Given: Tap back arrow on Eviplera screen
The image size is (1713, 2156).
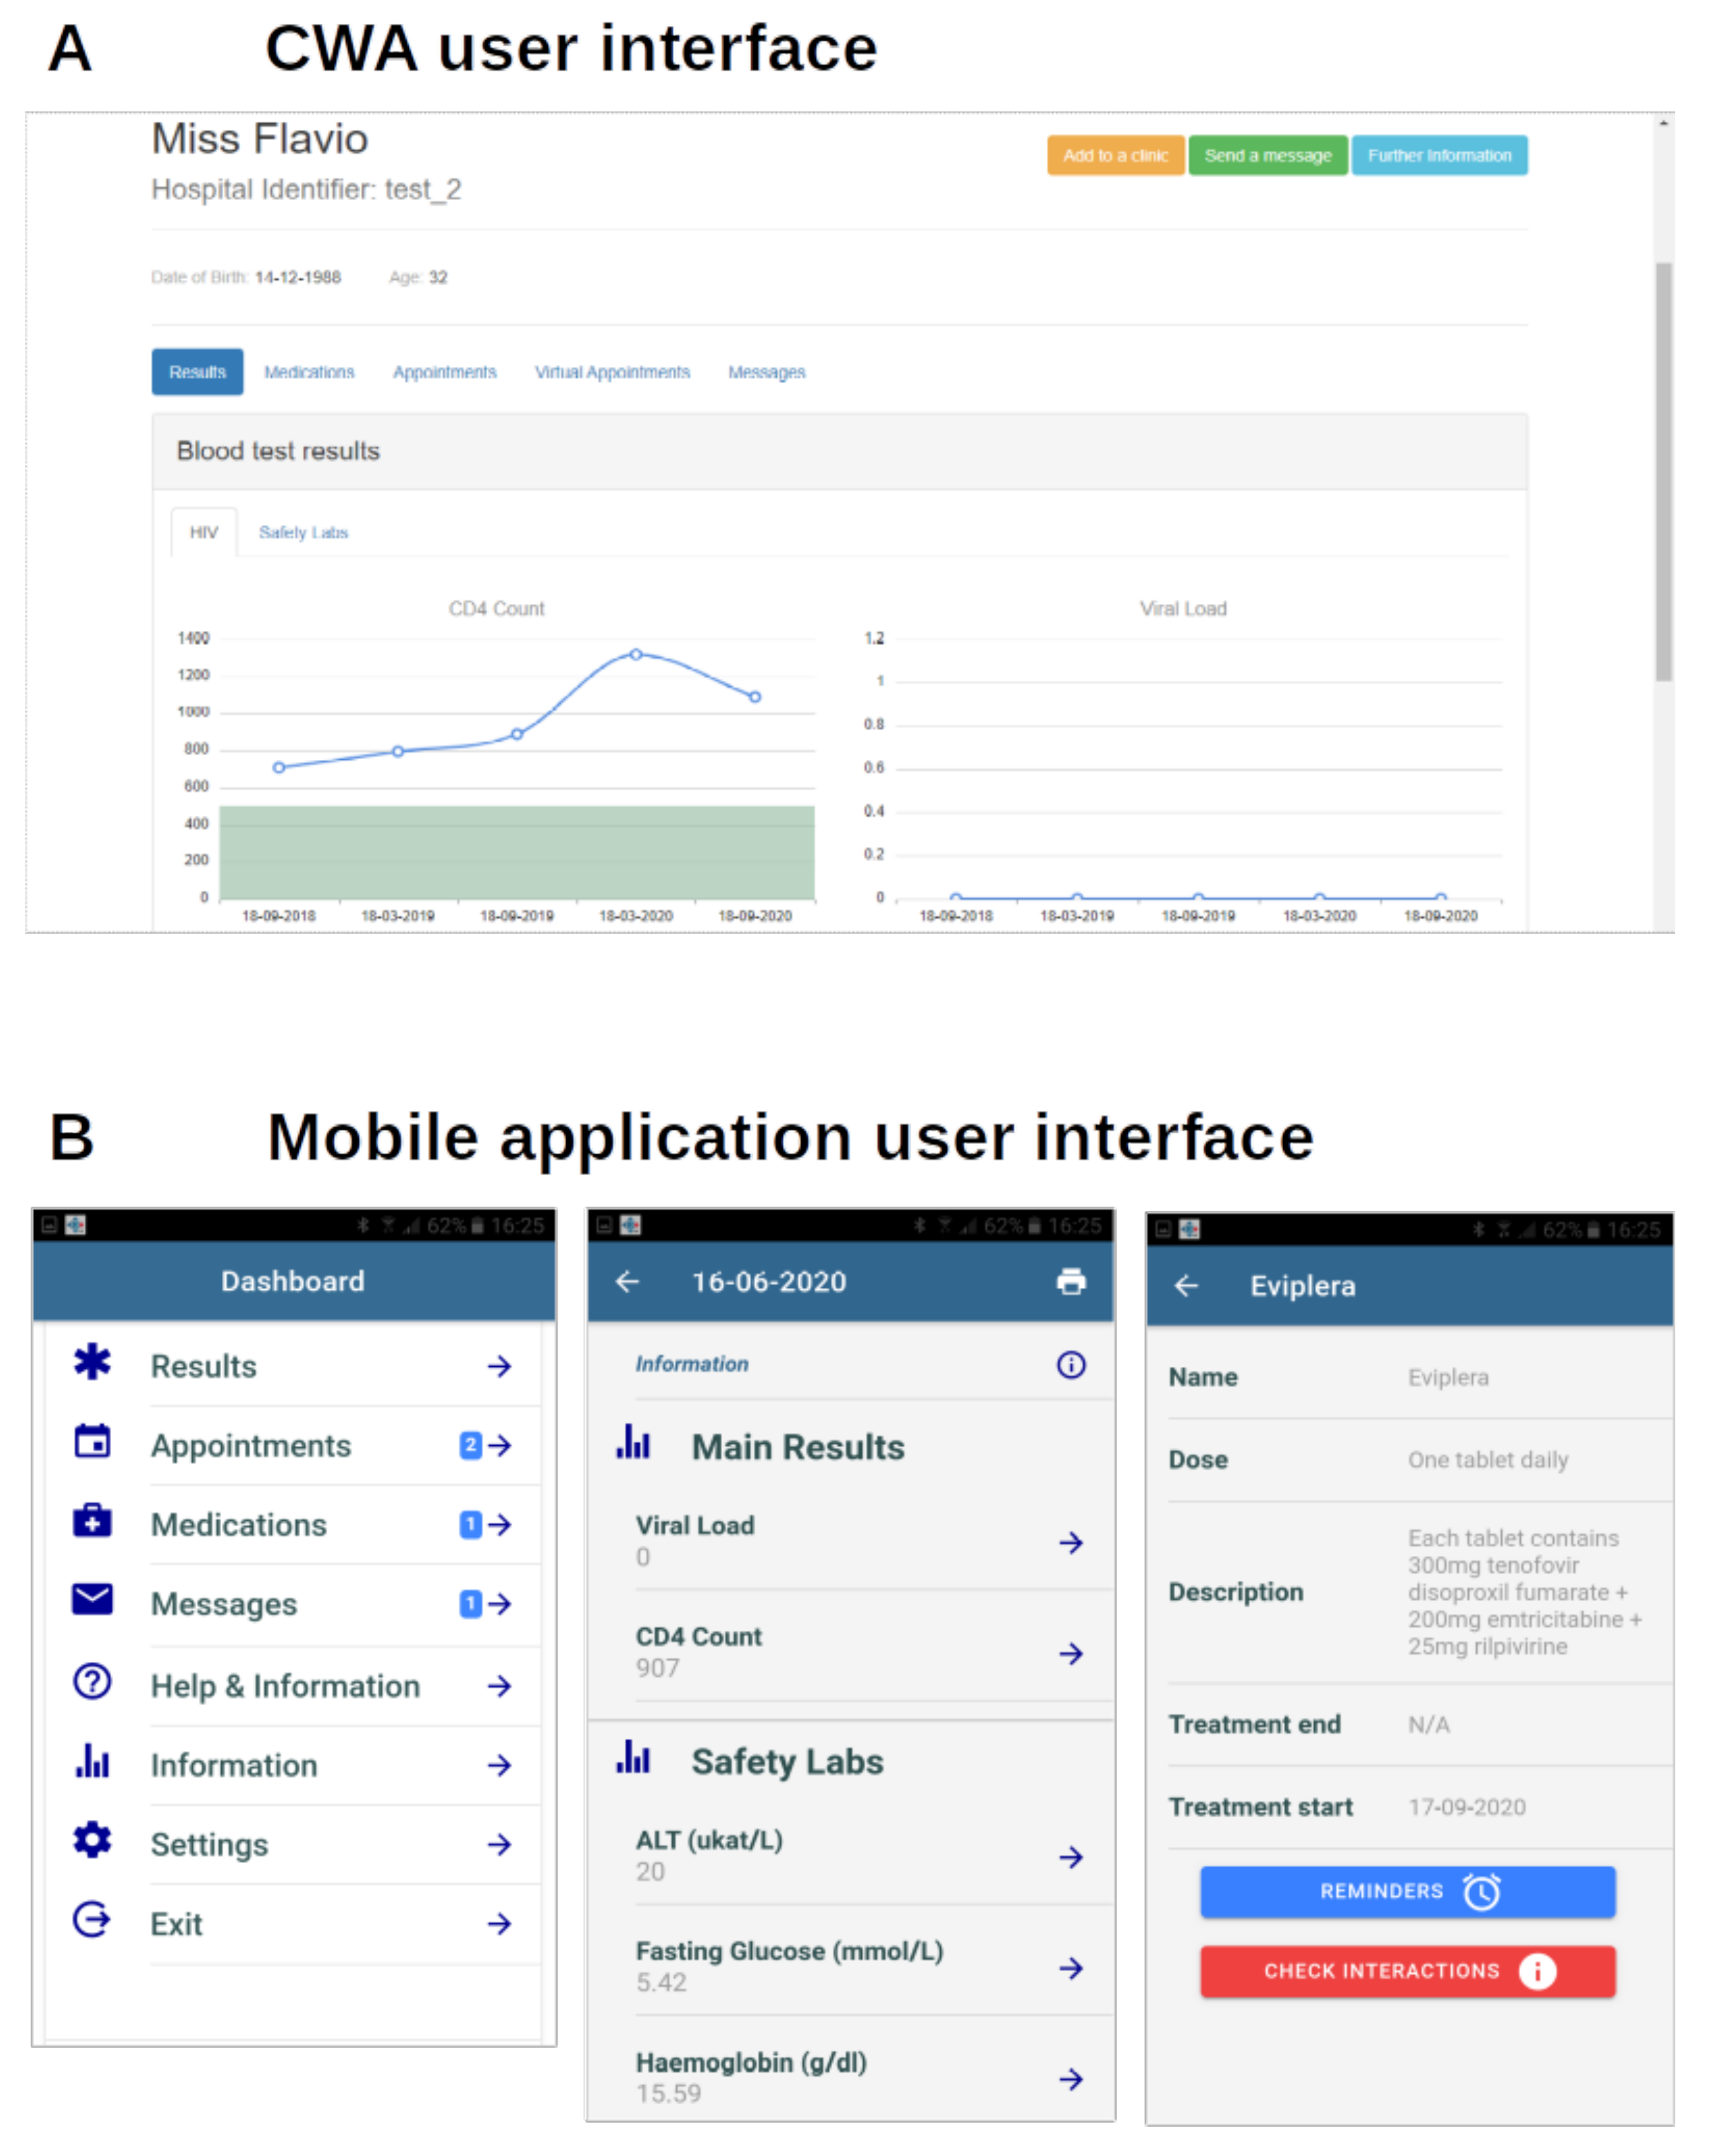Looking at the screenshot, I should pos(1185,1285).
